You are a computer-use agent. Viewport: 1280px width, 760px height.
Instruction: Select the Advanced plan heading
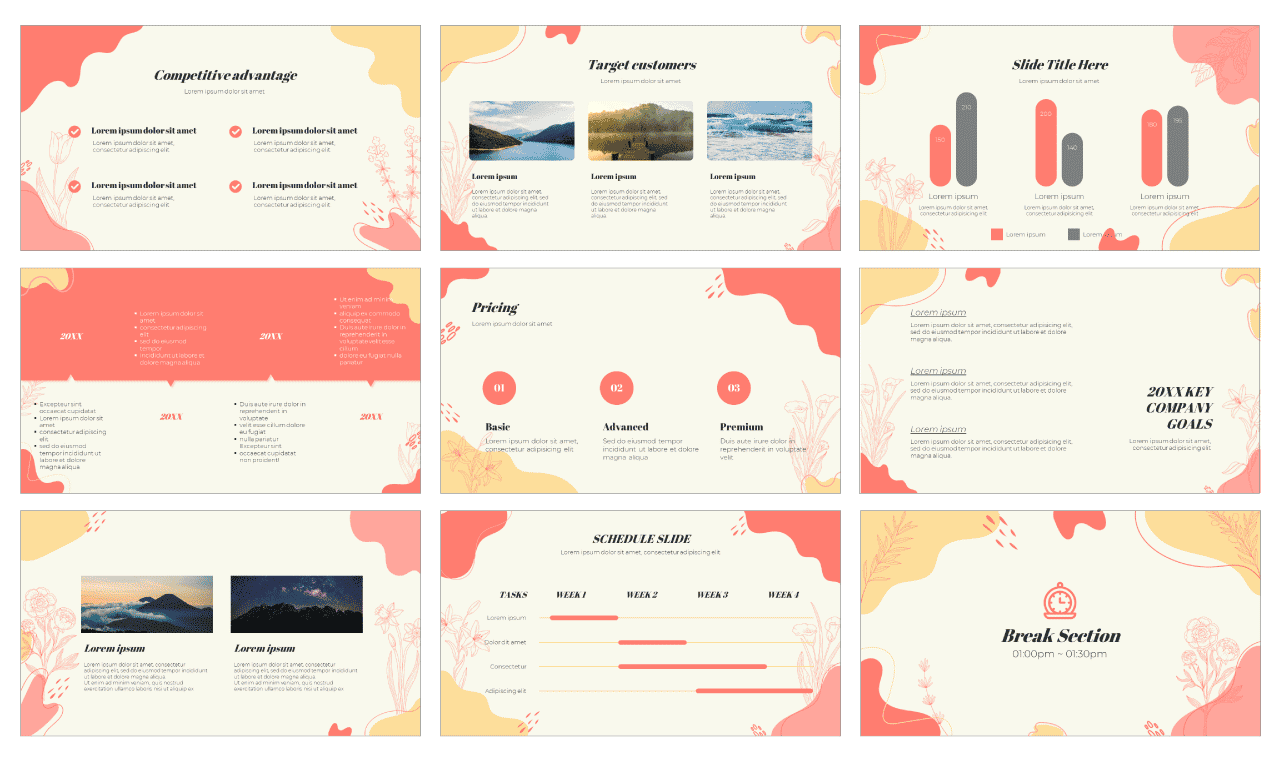click(x=625, y=427)
